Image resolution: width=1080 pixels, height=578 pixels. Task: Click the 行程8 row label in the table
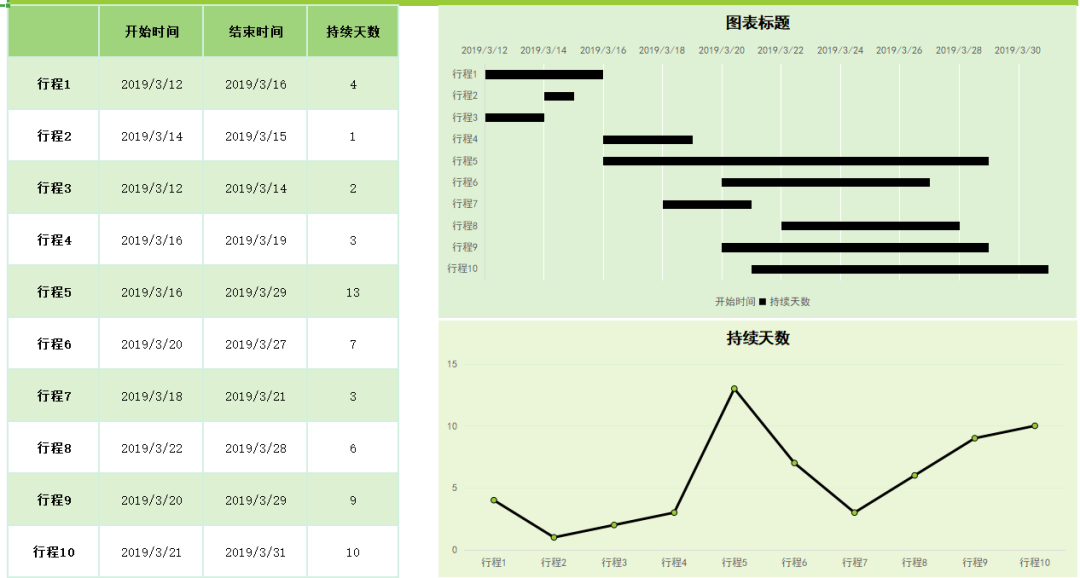[54, 448]
